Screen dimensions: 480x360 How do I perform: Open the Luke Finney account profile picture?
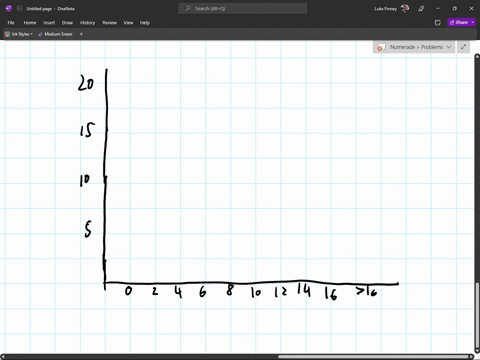(405, 9)
